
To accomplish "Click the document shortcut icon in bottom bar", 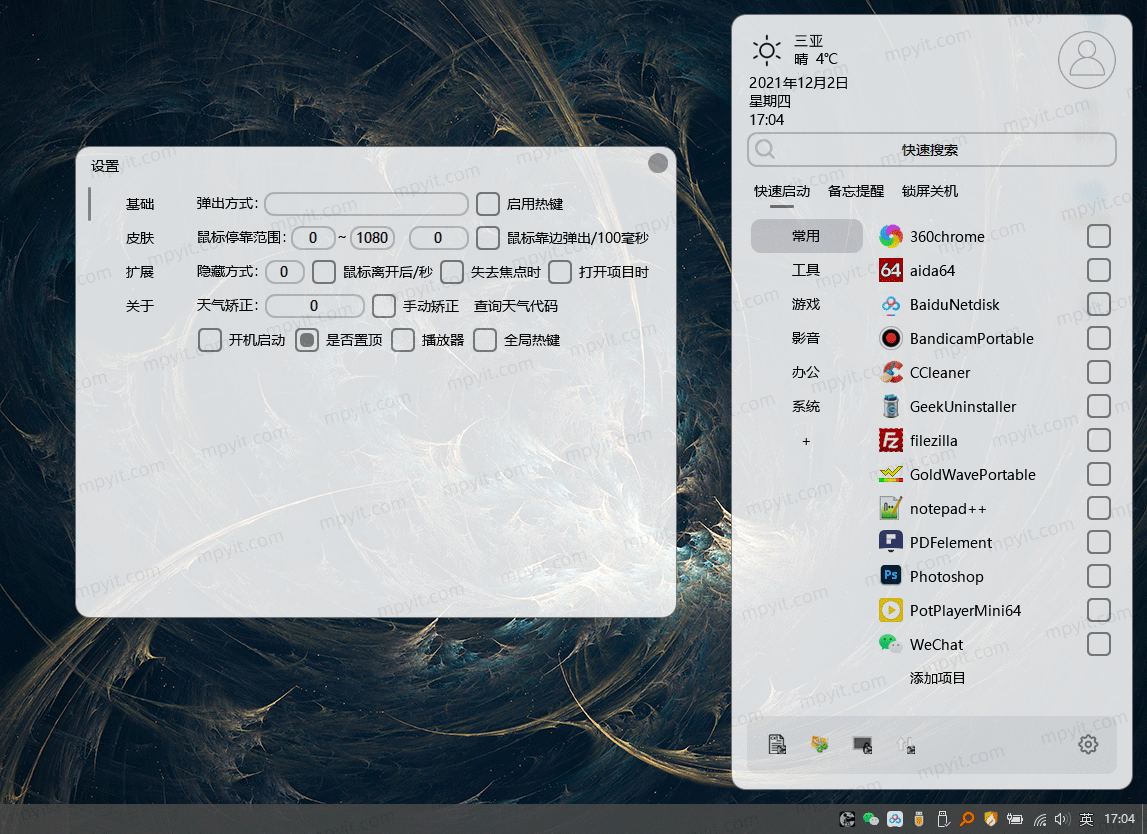I will (x=777, y=745).
